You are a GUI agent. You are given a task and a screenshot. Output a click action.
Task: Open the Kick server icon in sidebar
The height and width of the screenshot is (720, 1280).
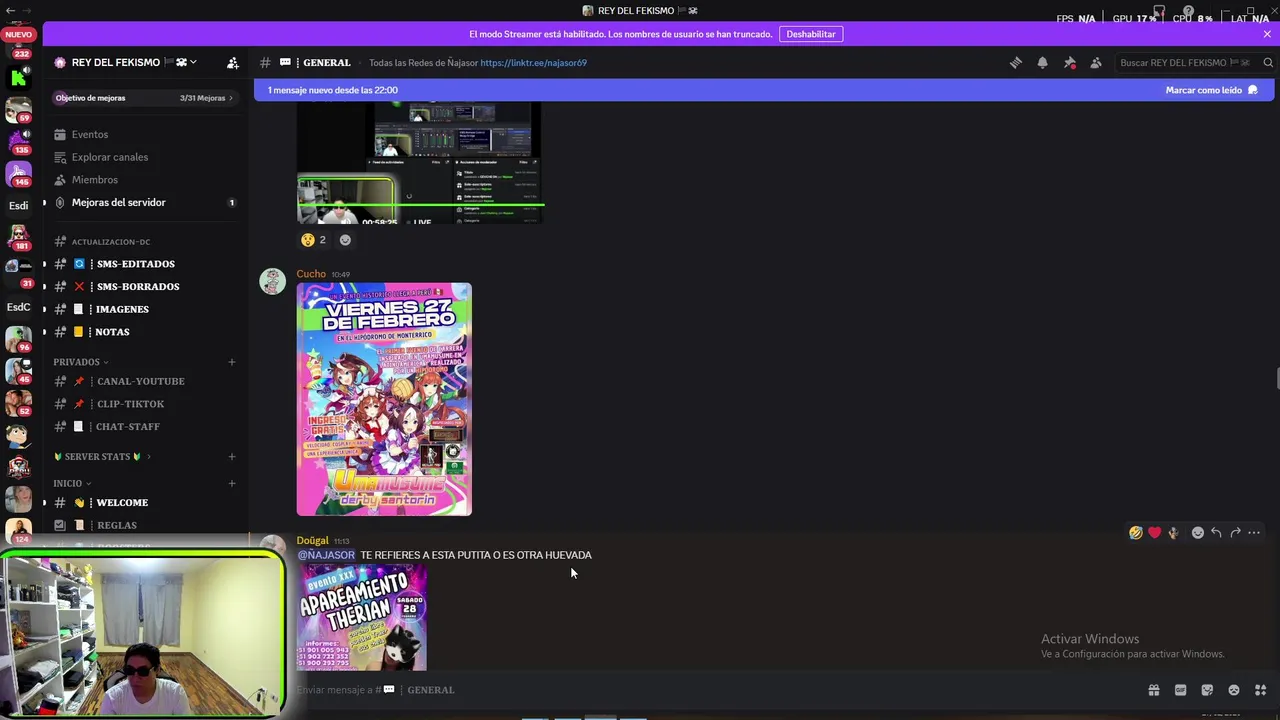coord(18,78)
